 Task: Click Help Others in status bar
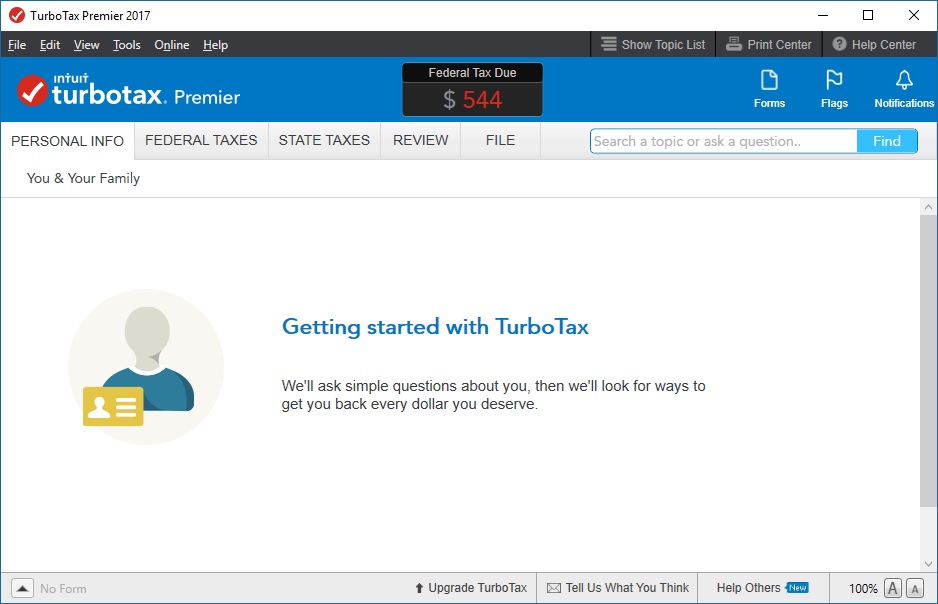pos(763,588)
